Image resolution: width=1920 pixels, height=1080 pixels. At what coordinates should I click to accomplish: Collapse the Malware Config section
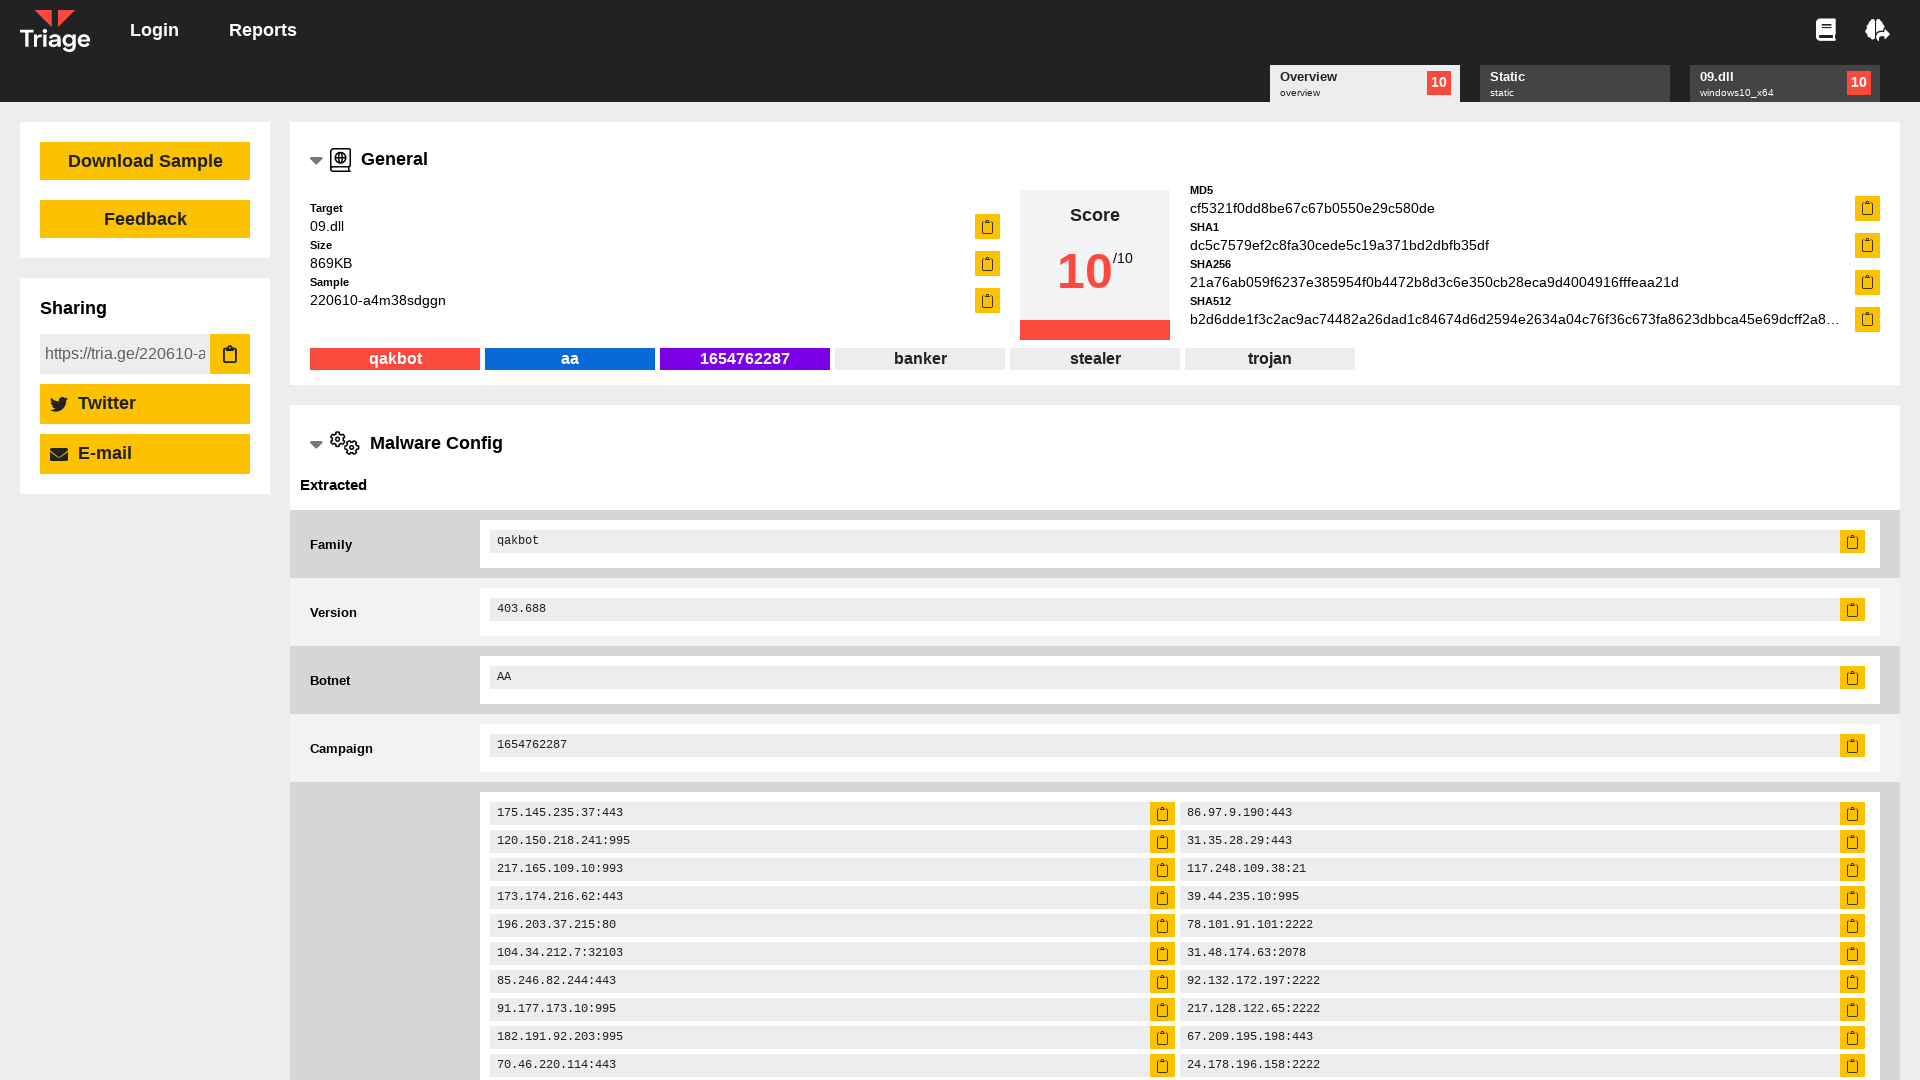pyautogui.click(x=316, y=444)
